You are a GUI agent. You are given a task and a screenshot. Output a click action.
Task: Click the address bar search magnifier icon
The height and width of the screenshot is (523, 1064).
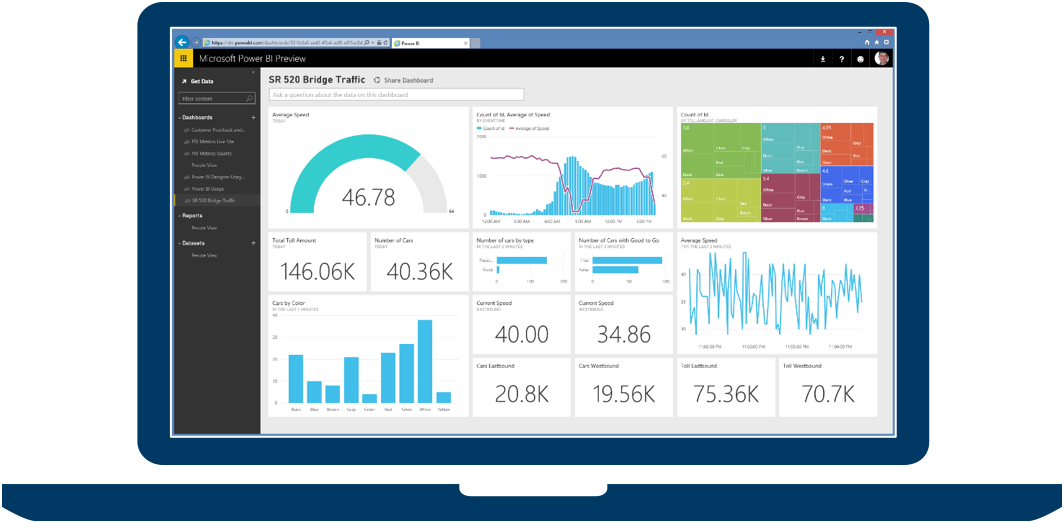tap(366, 43)
